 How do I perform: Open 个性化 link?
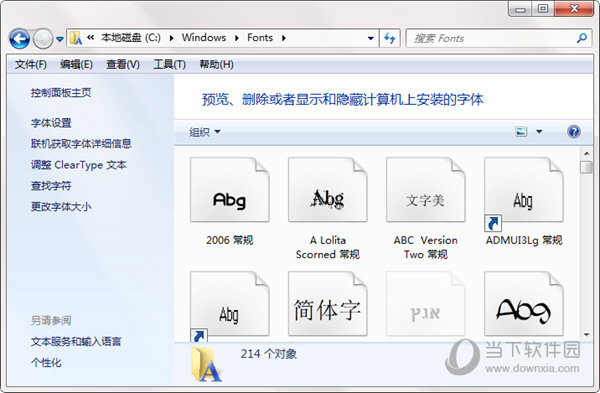[x=46, y=362]
